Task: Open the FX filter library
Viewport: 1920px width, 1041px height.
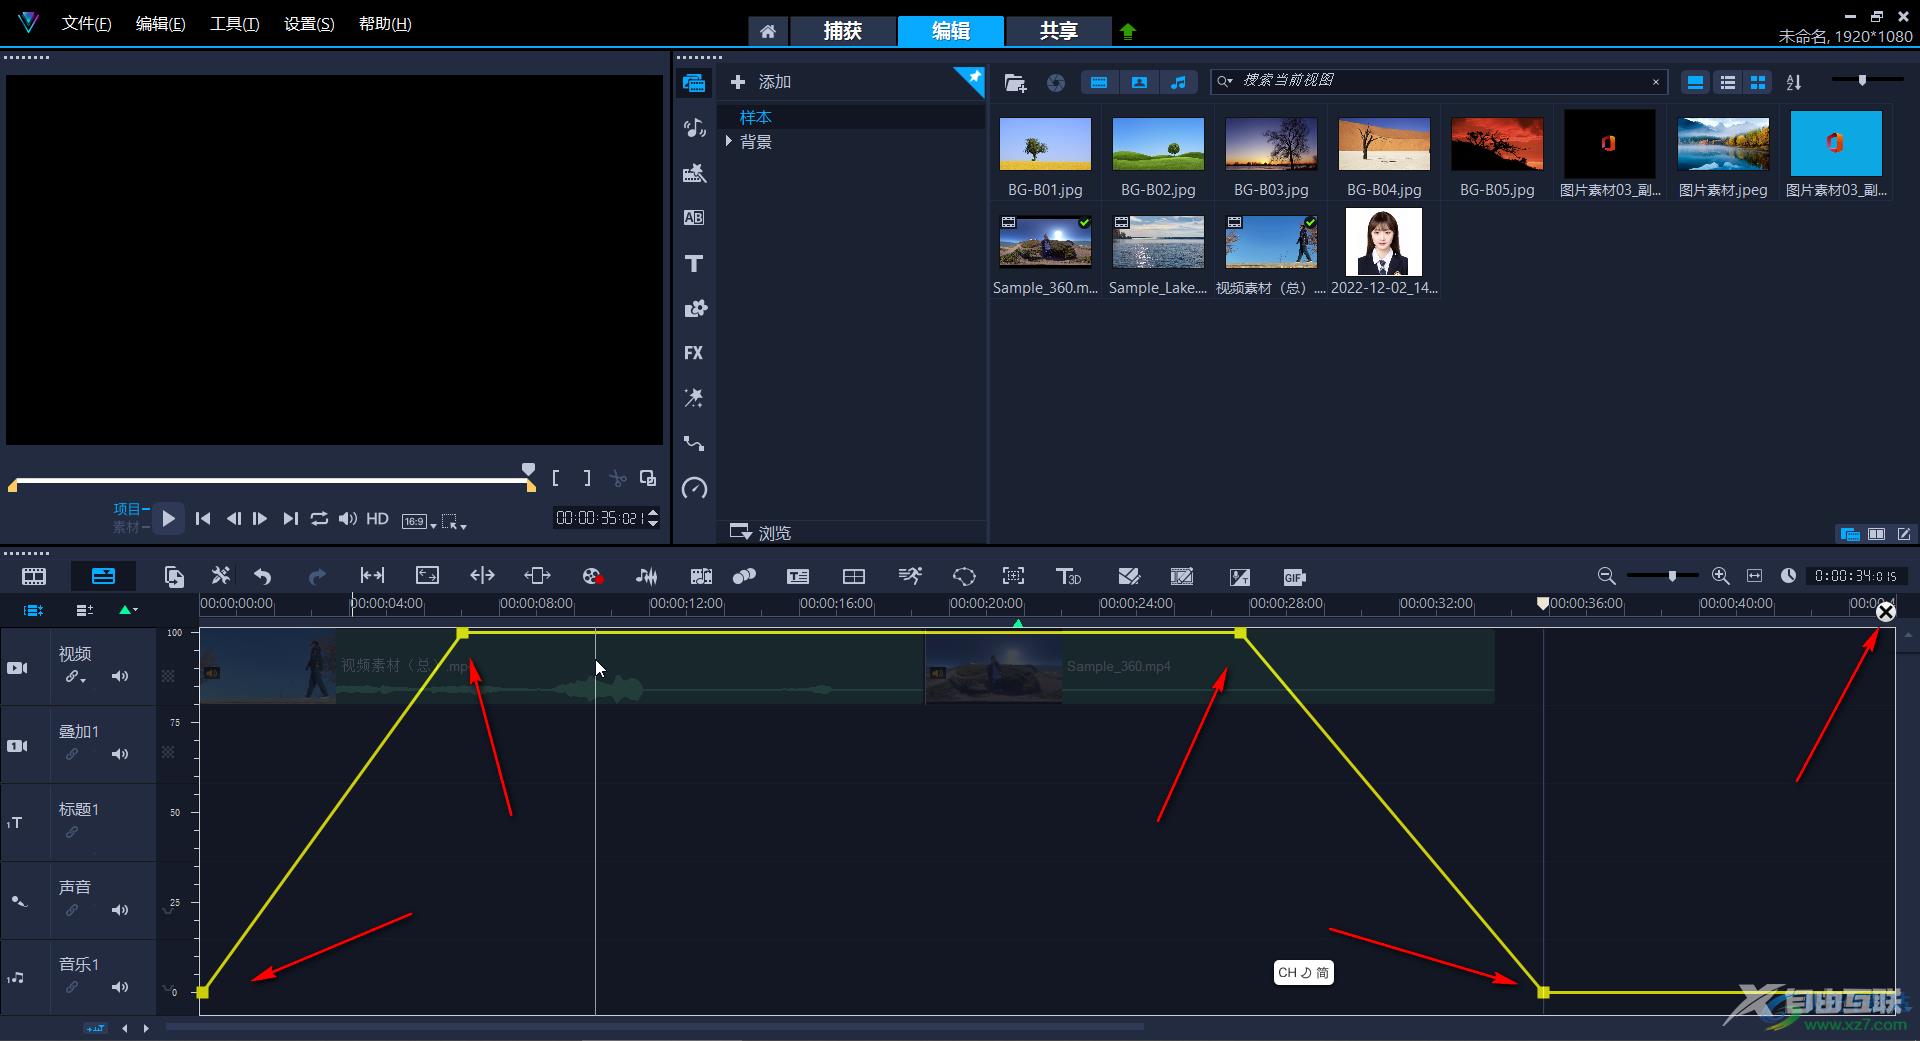Action: tap(694, 353)
